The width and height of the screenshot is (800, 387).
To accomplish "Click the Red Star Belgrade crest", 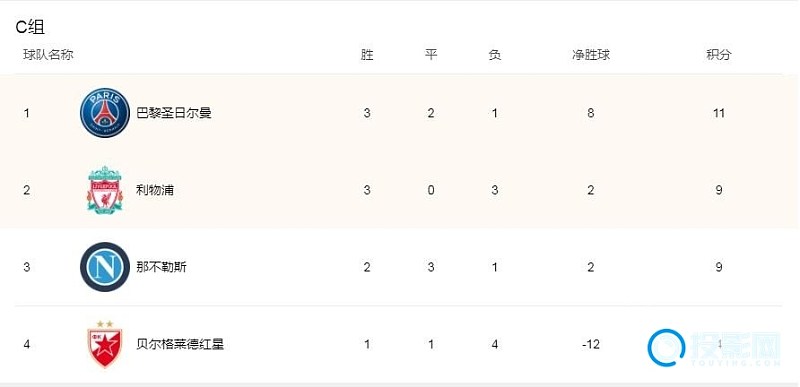I will tap(105, 344).
